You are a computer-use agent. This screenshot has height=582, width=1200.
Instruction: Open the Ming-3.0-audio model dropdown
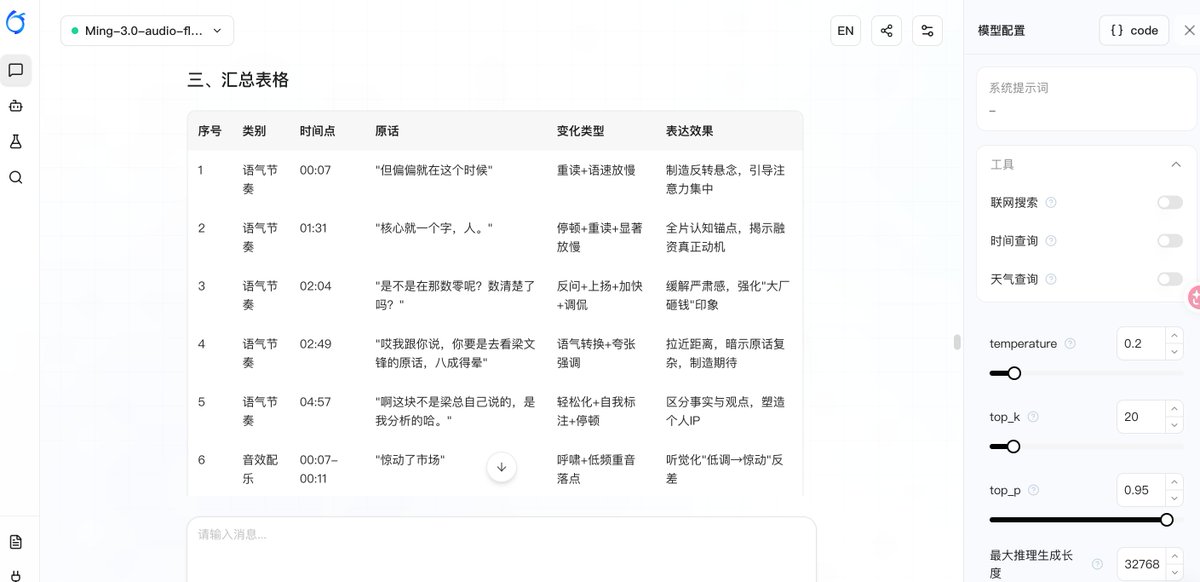tap(147, 31)
